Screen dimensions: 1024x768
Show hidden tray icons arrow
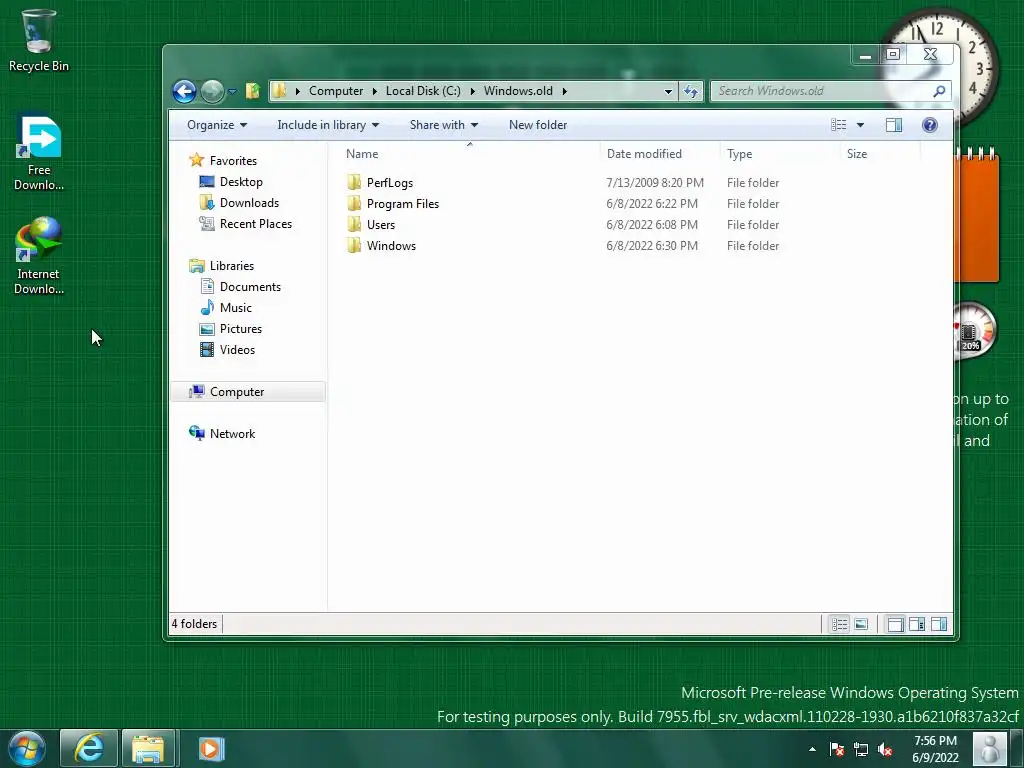click(812, 749)
